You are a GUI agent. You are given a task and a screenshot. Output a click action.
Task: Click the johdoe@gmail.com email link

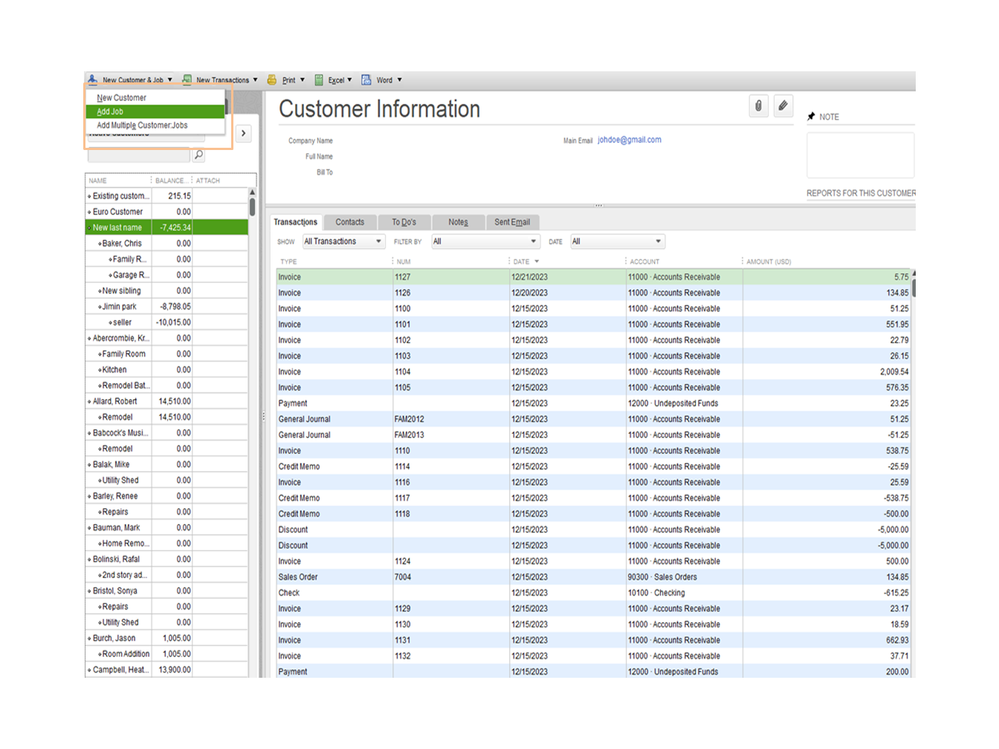[629, 140]
